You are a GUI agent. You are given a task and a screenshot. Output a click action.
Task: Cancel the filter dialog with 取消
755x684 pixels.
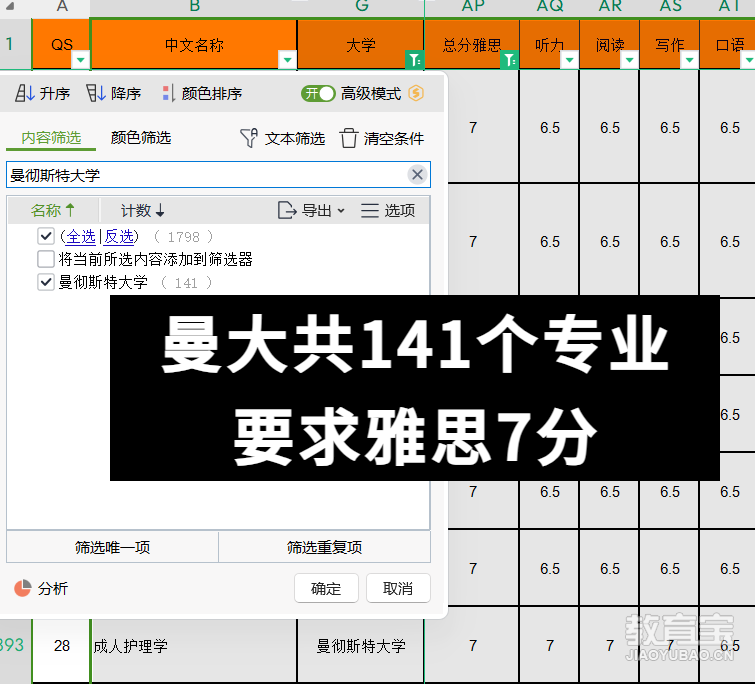[x=398, y=588]
